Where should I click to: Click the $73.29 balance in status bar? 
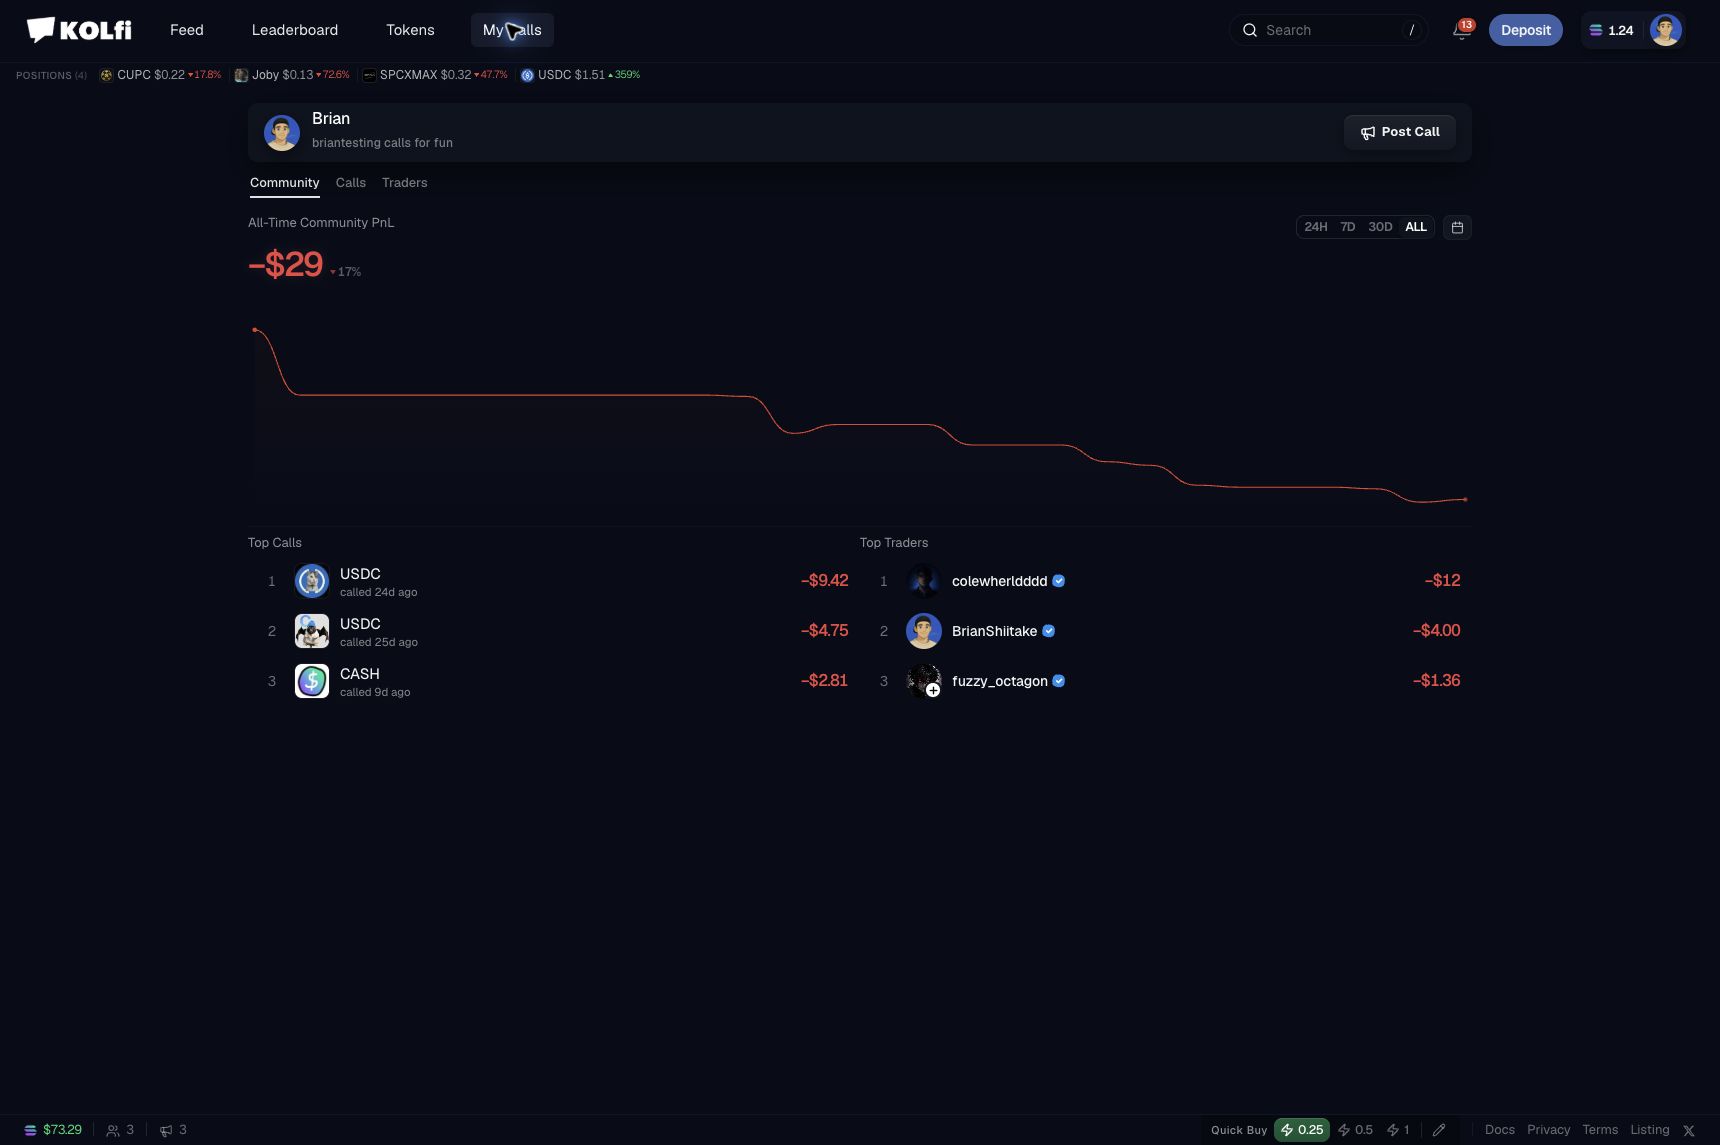click(x=53, y=1130)
